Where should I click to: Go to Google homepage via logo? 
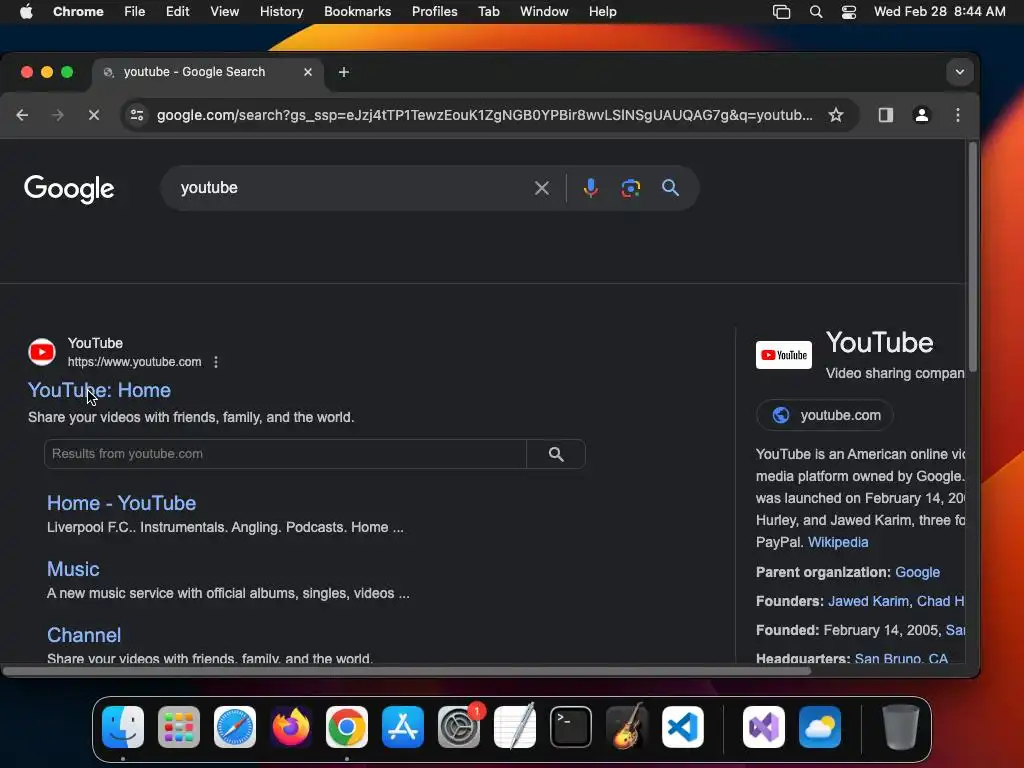[x=69, y=189]
